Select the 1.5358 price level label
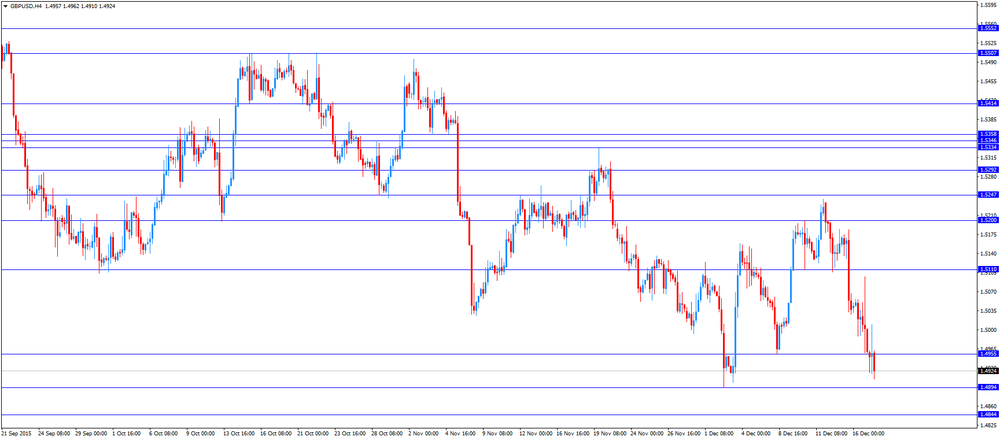 tap(987, 135)
